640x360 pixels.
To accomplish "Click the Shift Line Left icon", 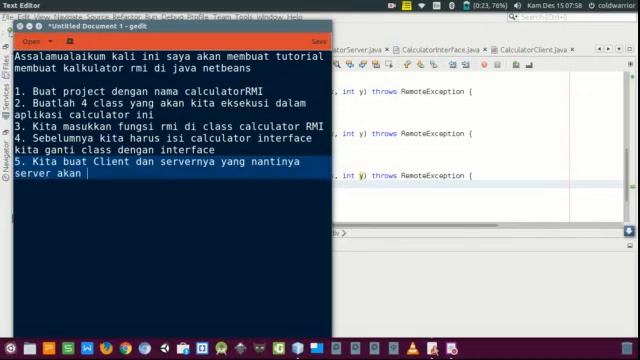I will coord(453,64).
